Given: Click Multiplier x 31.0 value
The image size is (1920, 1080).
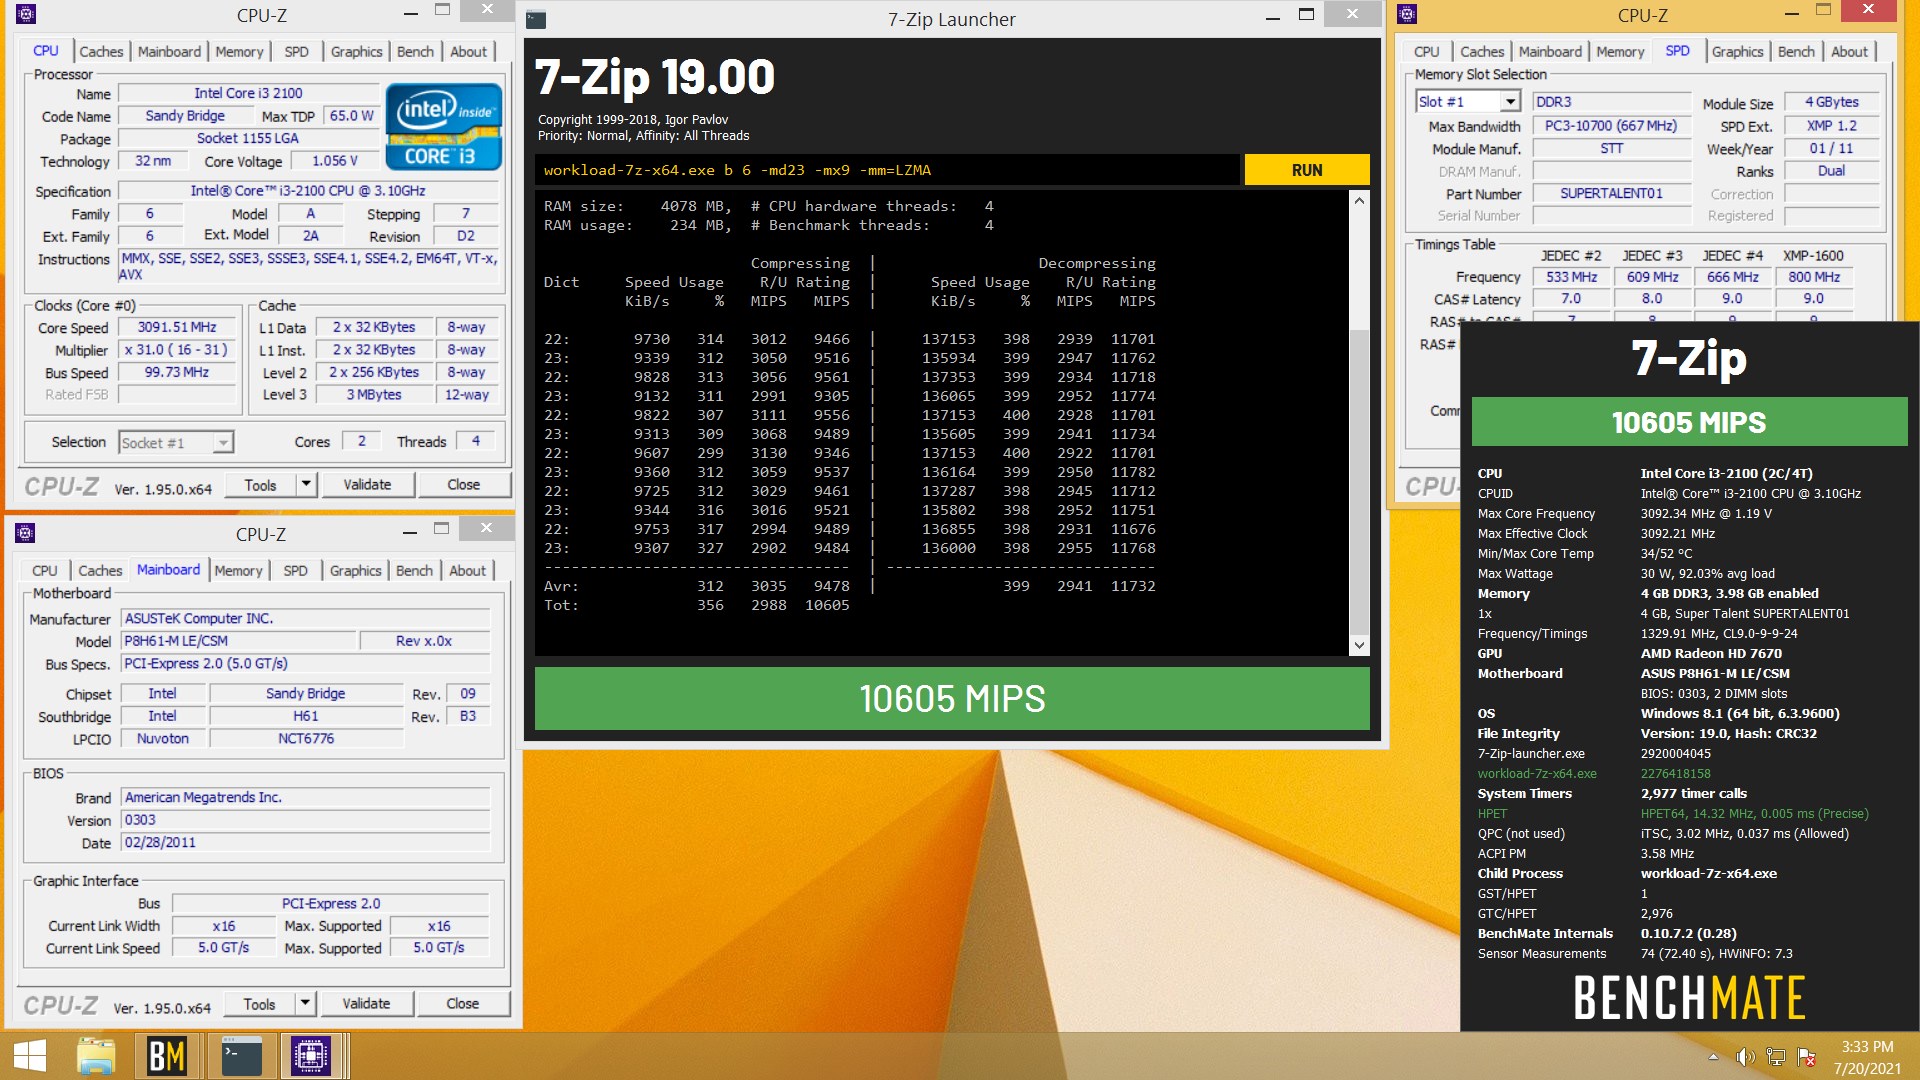Looking at the screenshot, I should coord(177,349).
